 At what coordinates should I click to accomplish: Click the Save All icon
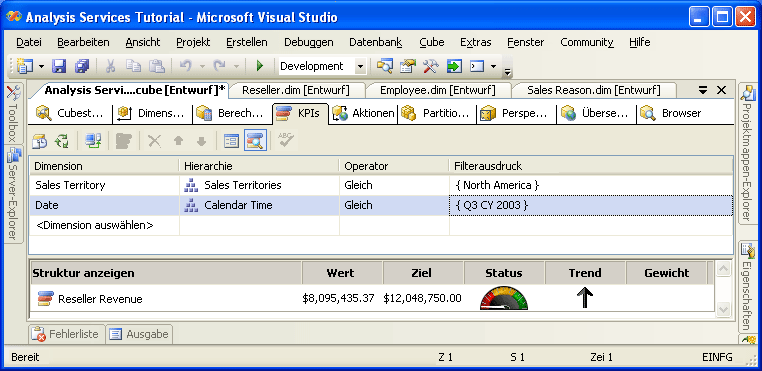click(82, 66)
